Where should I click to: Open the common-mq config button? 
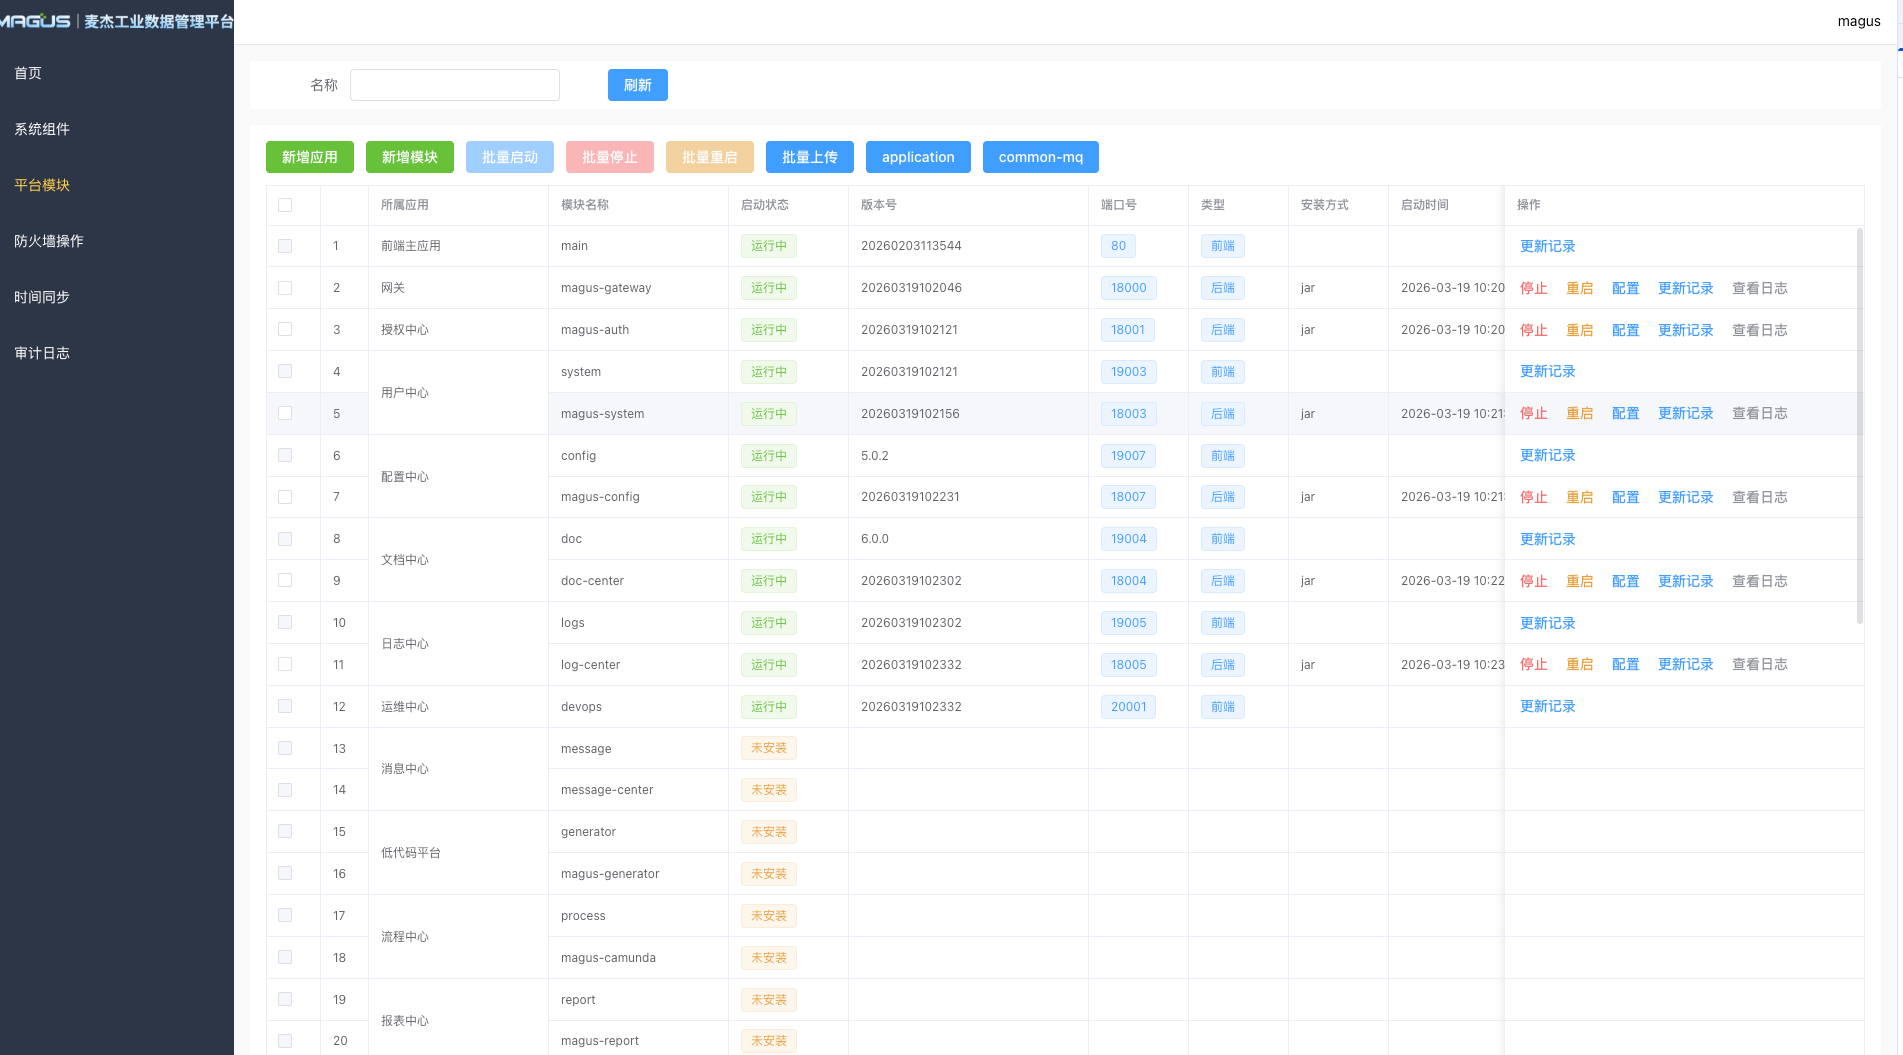pos(1041,157)
